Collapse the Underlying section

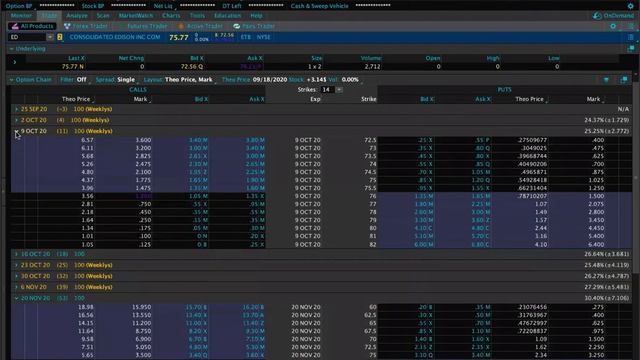click(x=11, y=49)
